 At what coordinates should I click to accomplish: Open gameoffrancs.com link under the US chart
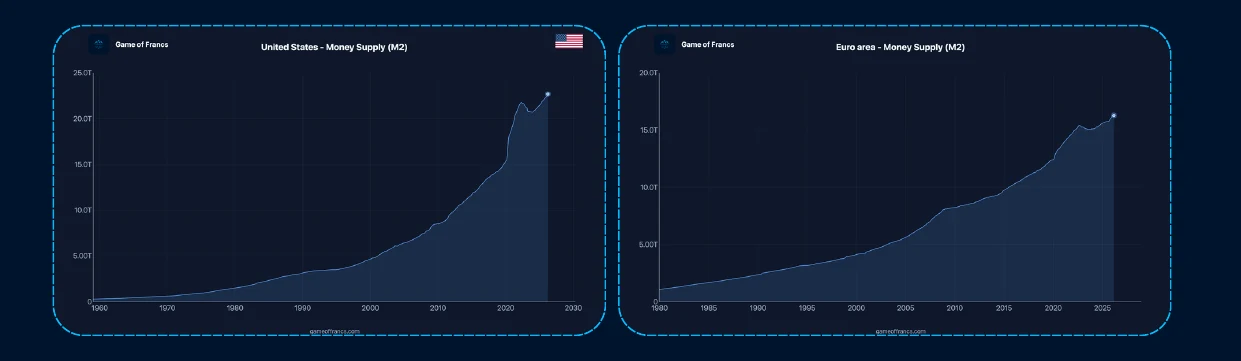pos(335,330)
